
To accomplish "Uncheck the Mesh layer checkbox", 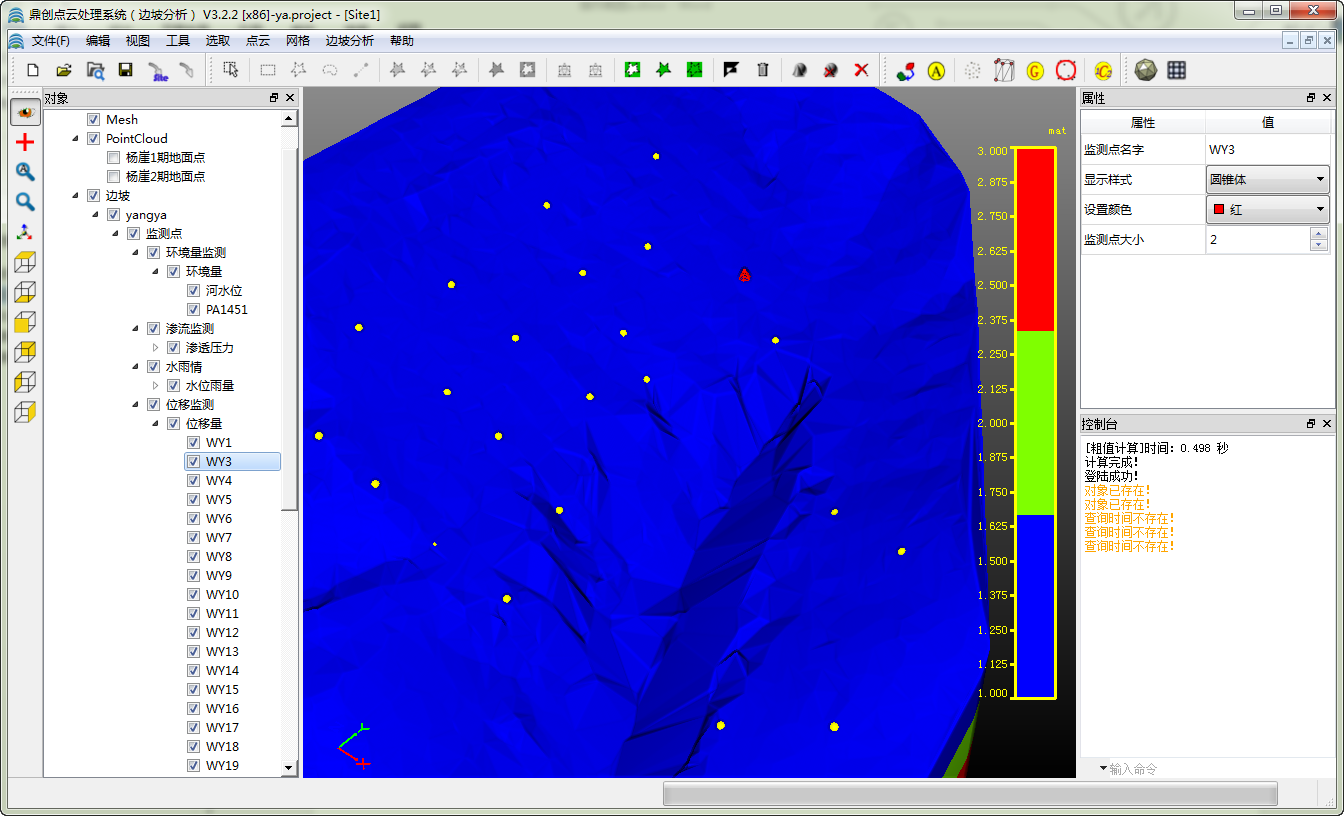I will 94,120.
